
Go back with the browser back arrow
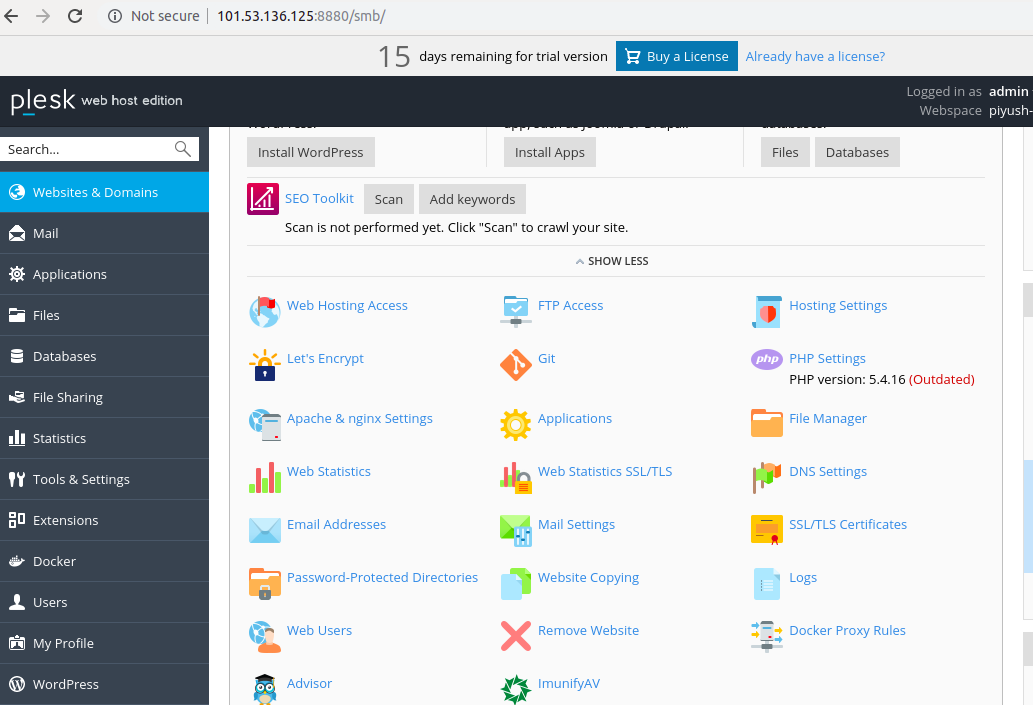(x=11, y=16)
